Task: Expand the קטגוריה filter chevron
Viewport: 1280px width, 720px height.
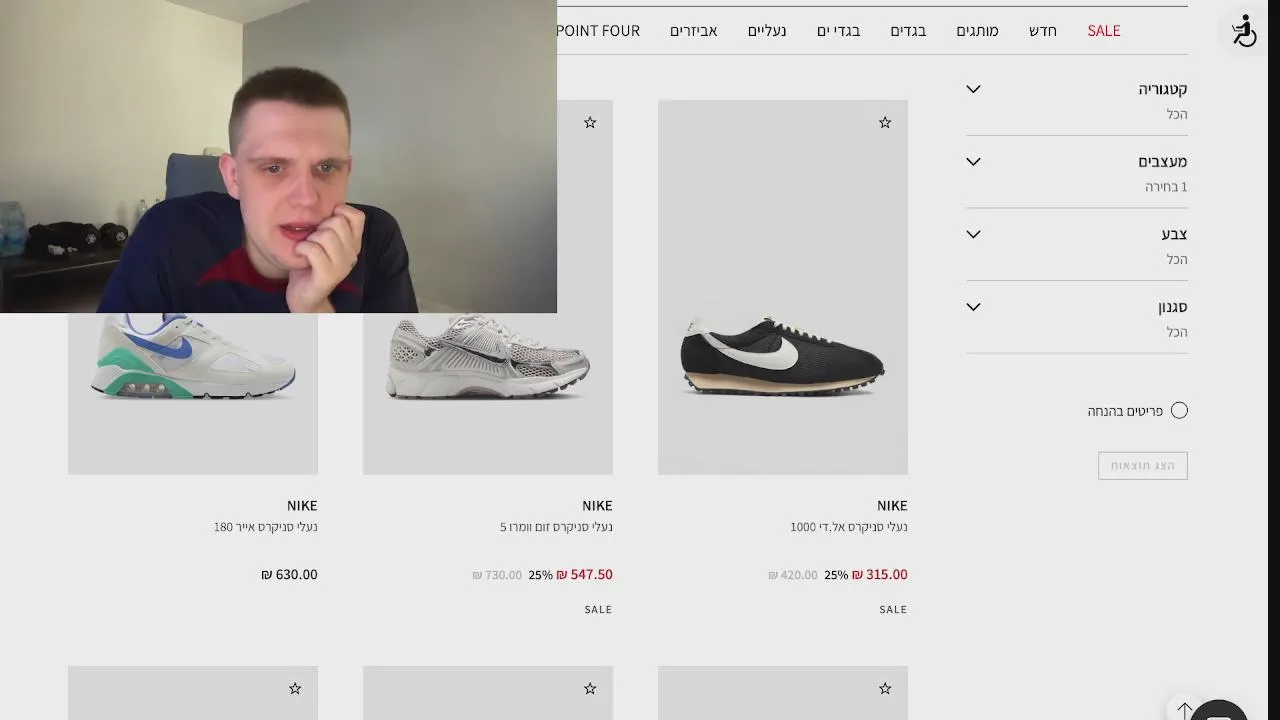Action: 973,89
